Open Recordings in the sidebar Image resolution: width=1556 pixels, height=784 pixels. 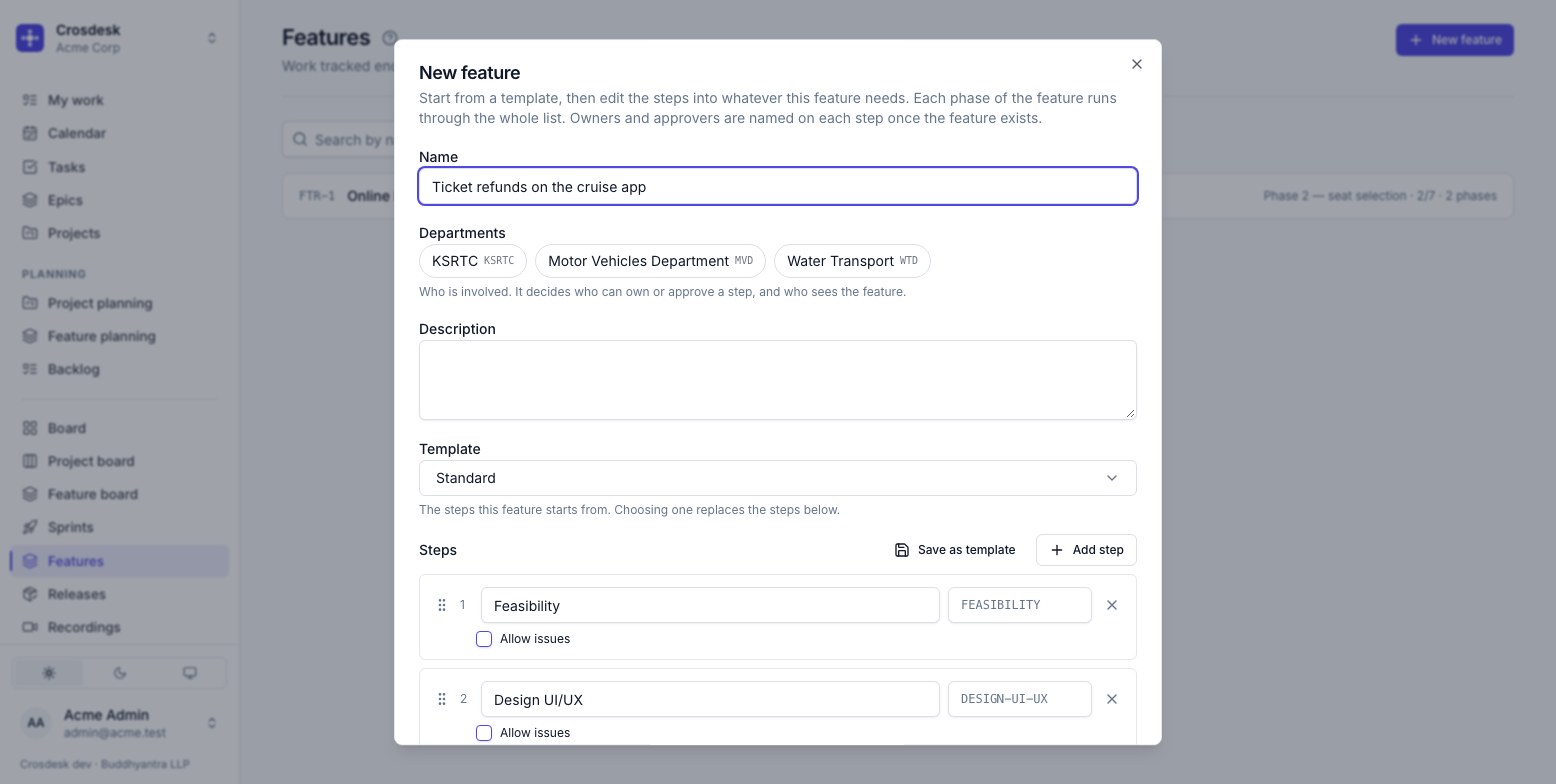119,627
